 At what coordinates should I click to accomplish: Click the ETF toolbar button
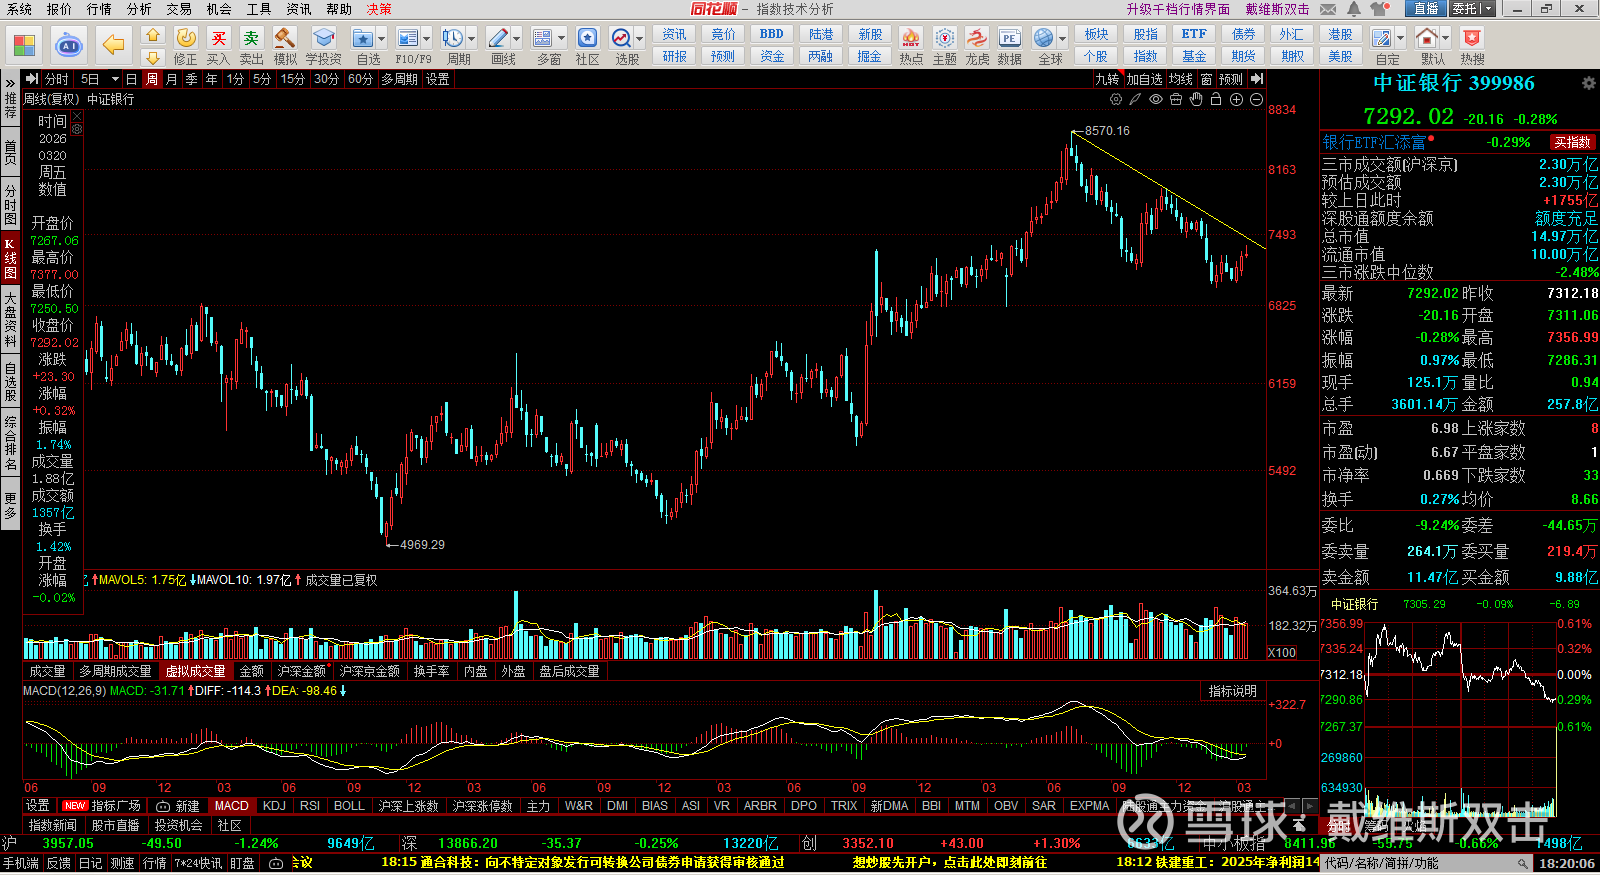click(x=1194, y=35)
